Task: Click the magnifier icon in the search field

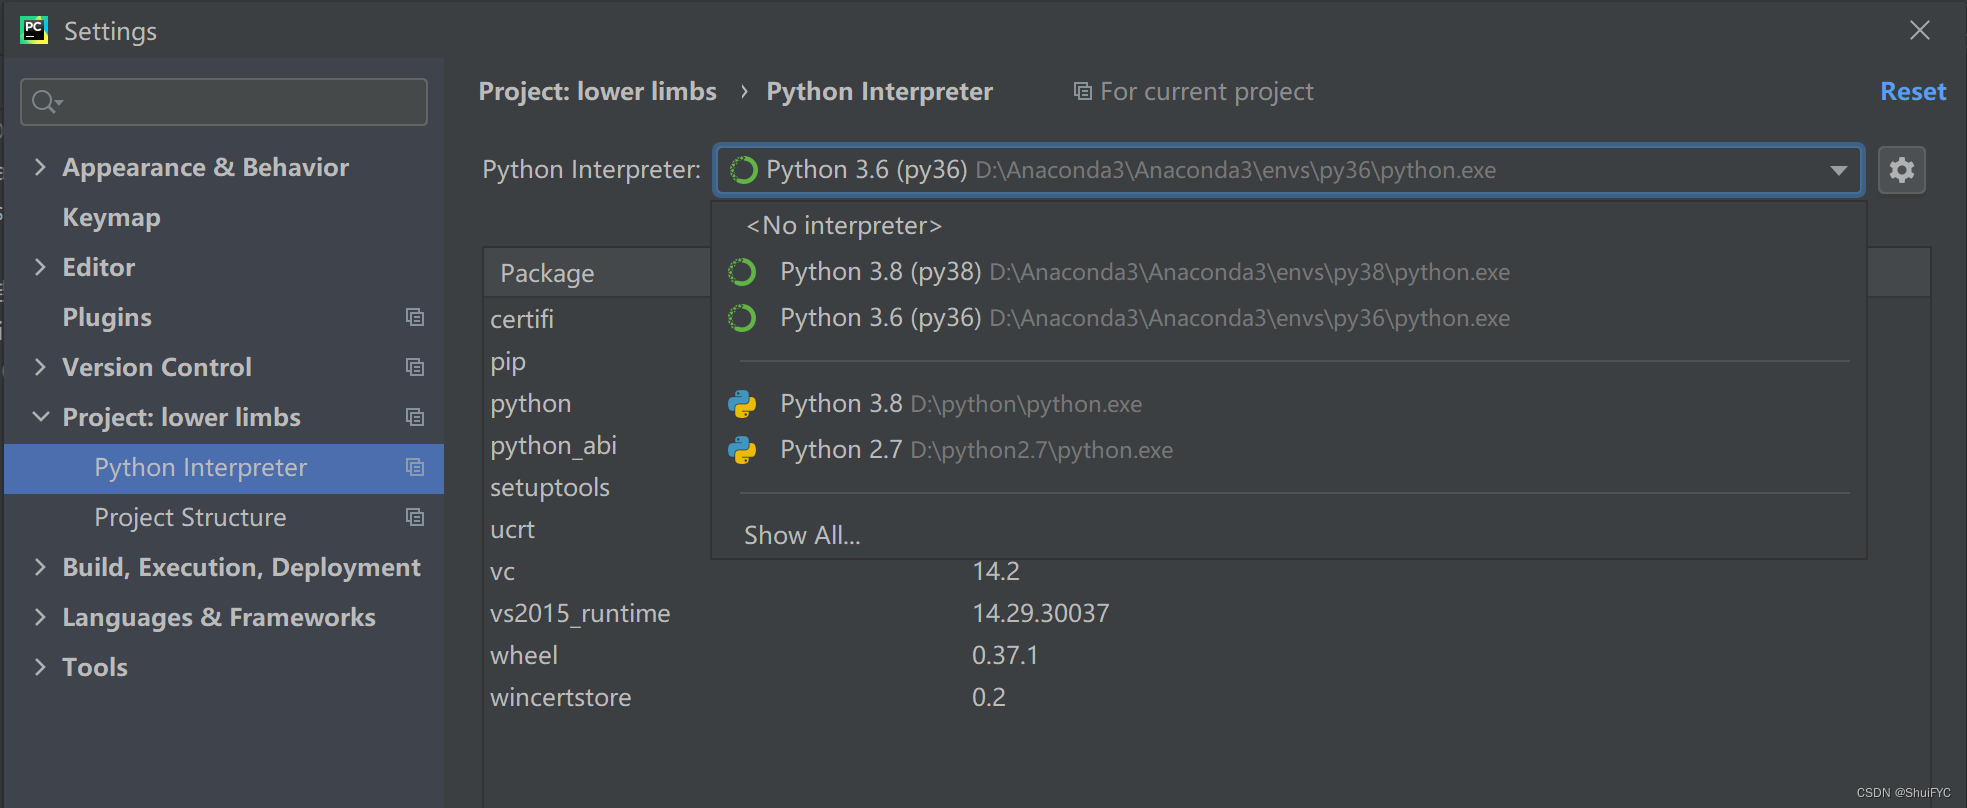Action: [46, 102]
